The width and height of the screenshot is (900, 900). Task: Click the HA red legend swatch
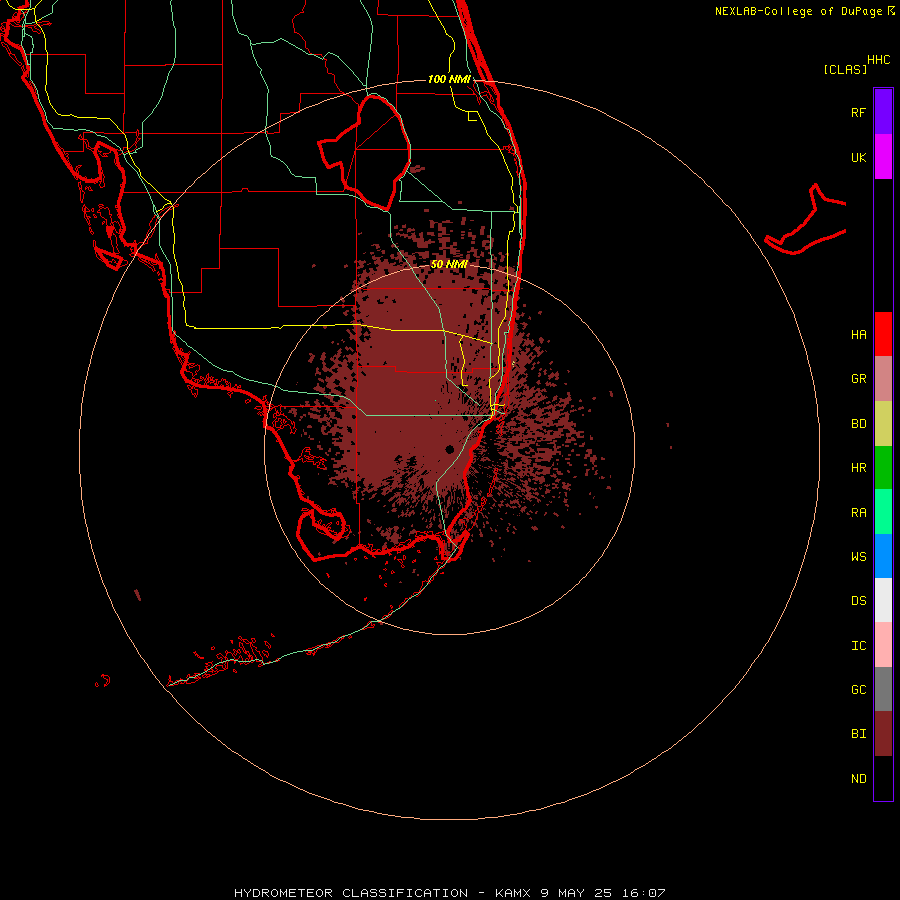coord(883,334)
